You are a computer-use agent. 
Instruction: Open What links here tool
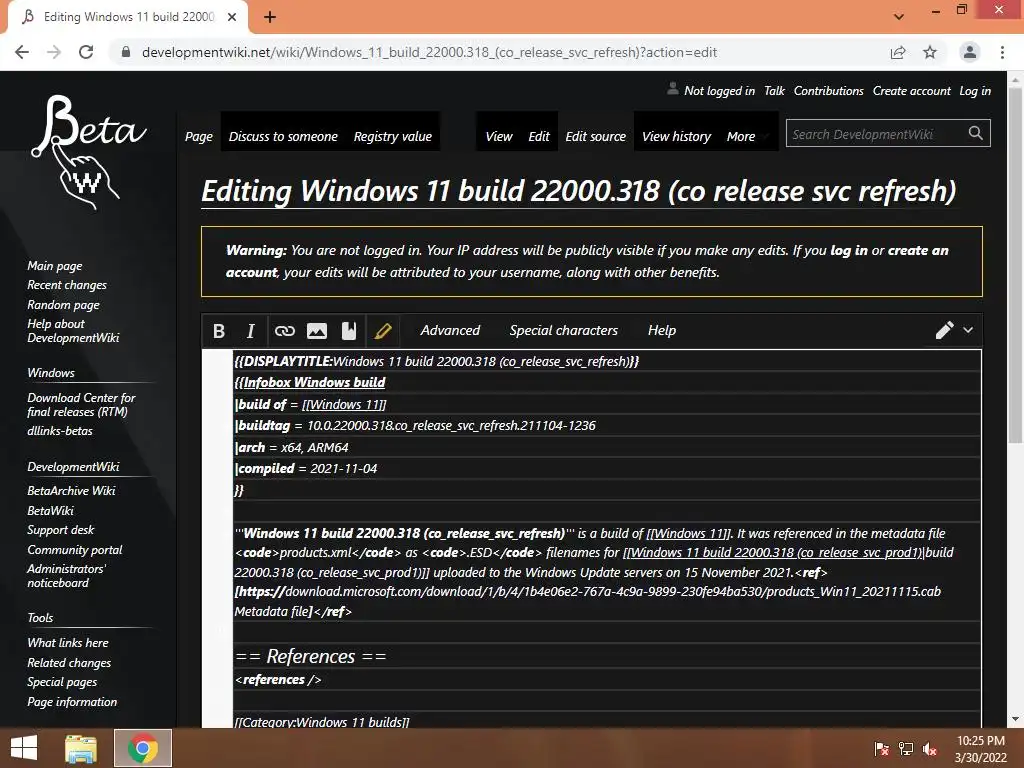tap(68, 643)
